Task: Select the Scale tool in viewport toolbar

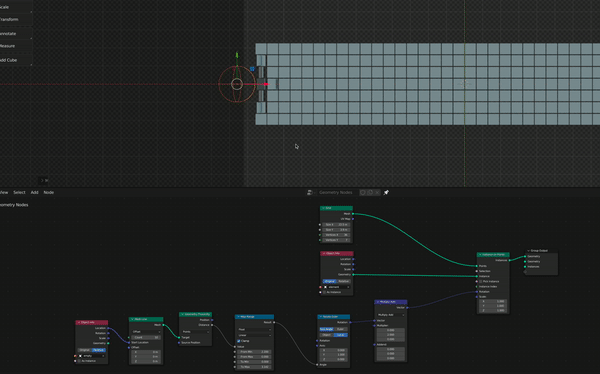Action: [15, 7]
